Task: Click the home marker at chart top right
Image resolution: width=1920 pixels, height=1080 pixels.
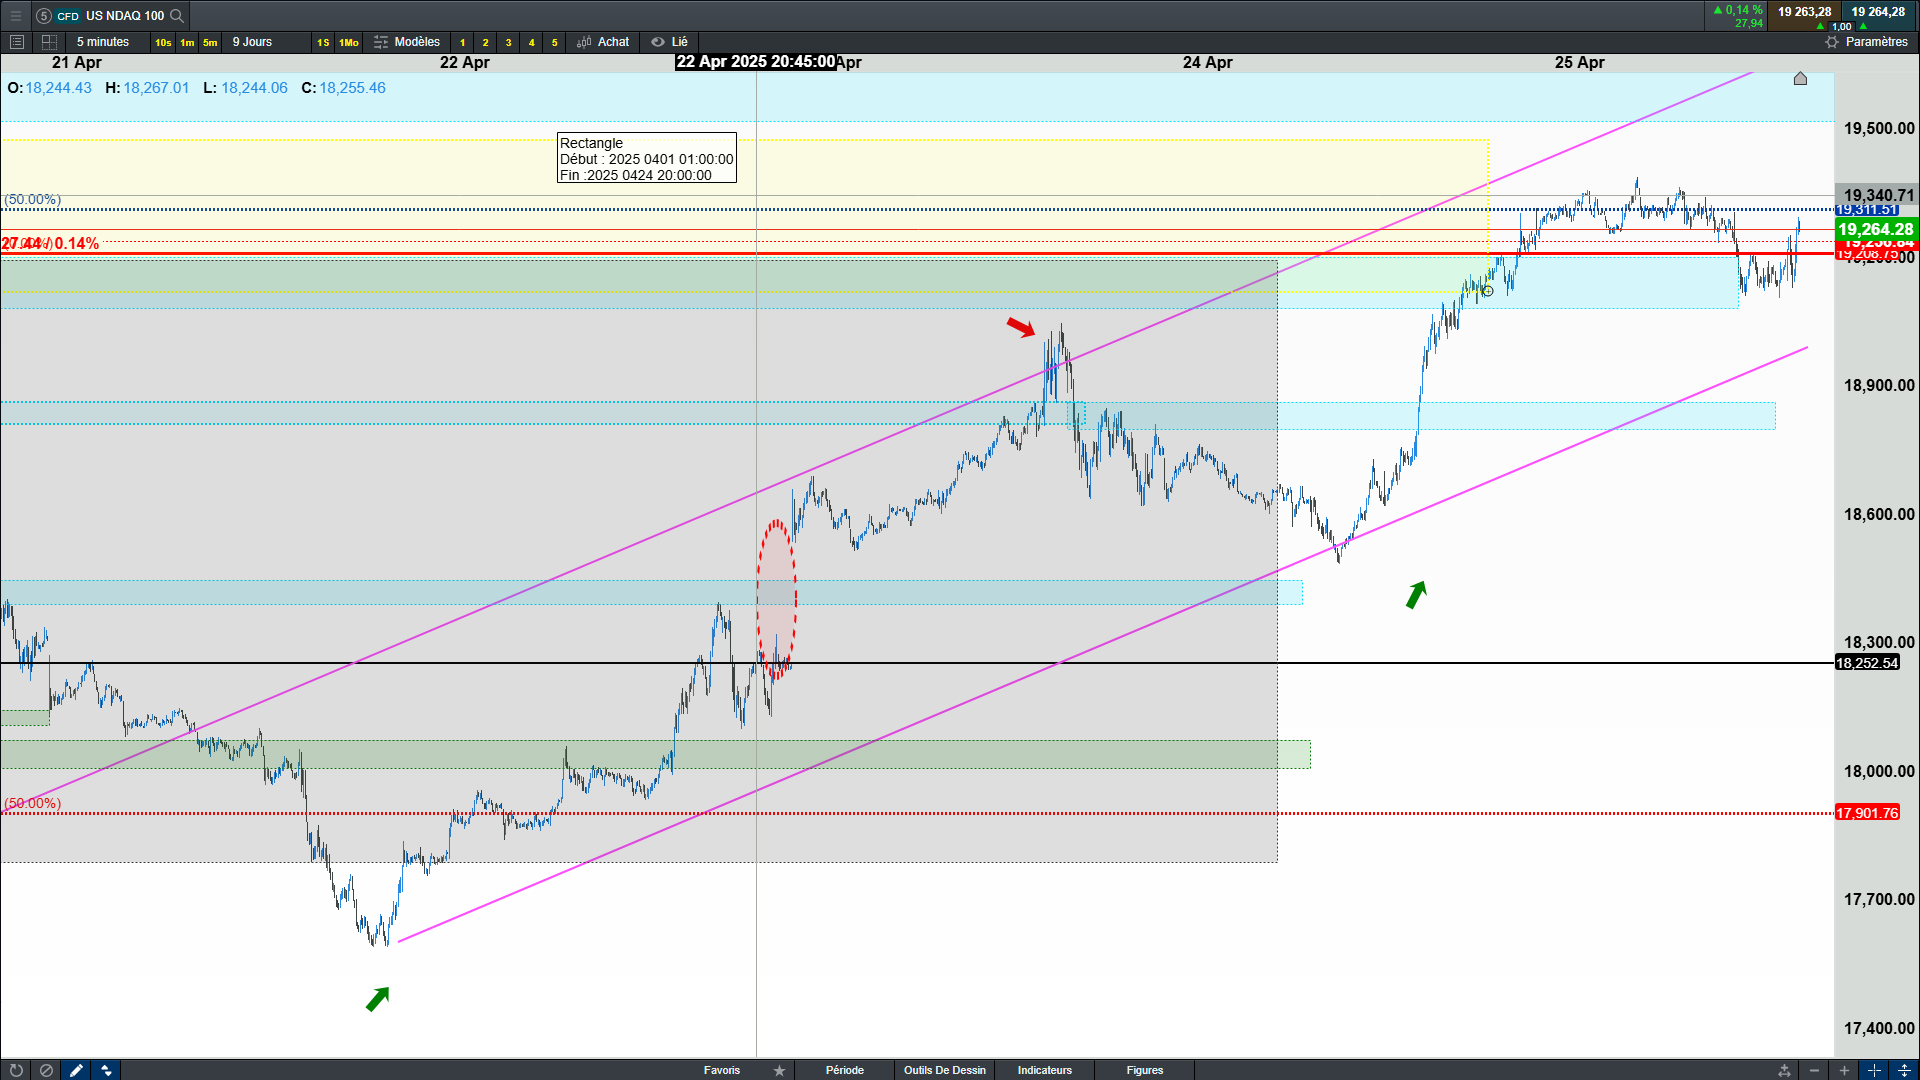Action: 1800,78
